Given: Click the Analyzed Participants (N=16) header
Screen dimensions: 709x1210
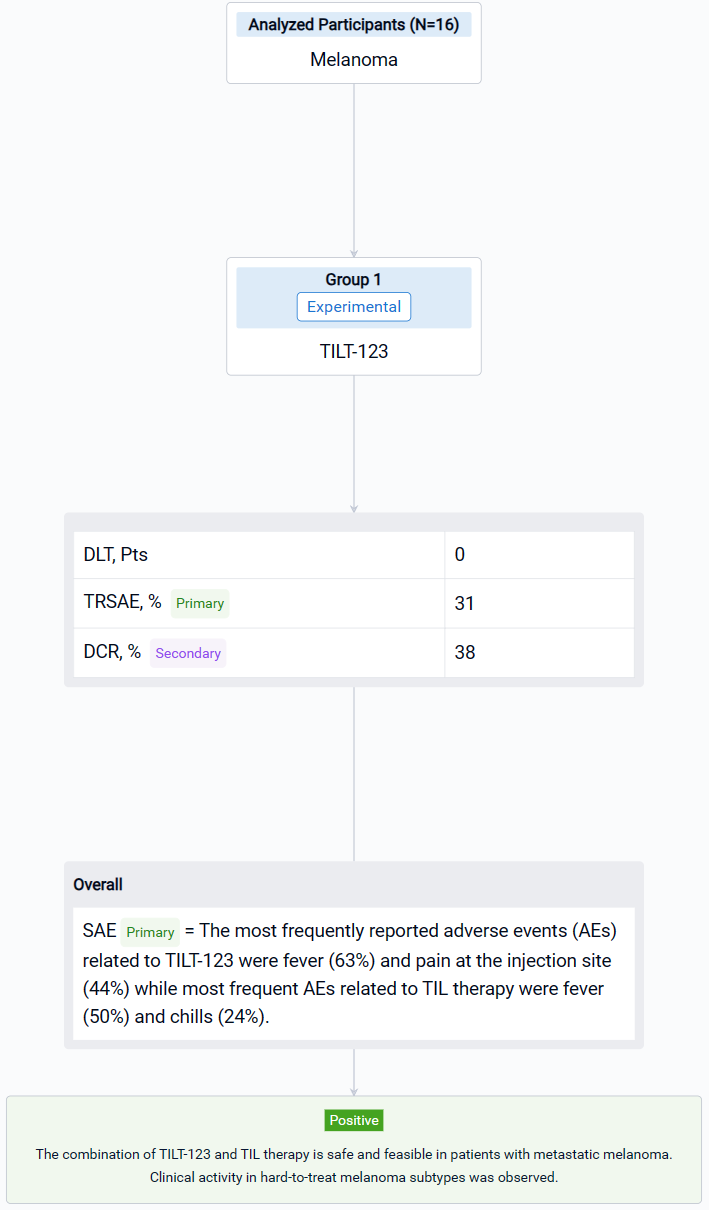Looking at the screenshot, I should (353, 24).
